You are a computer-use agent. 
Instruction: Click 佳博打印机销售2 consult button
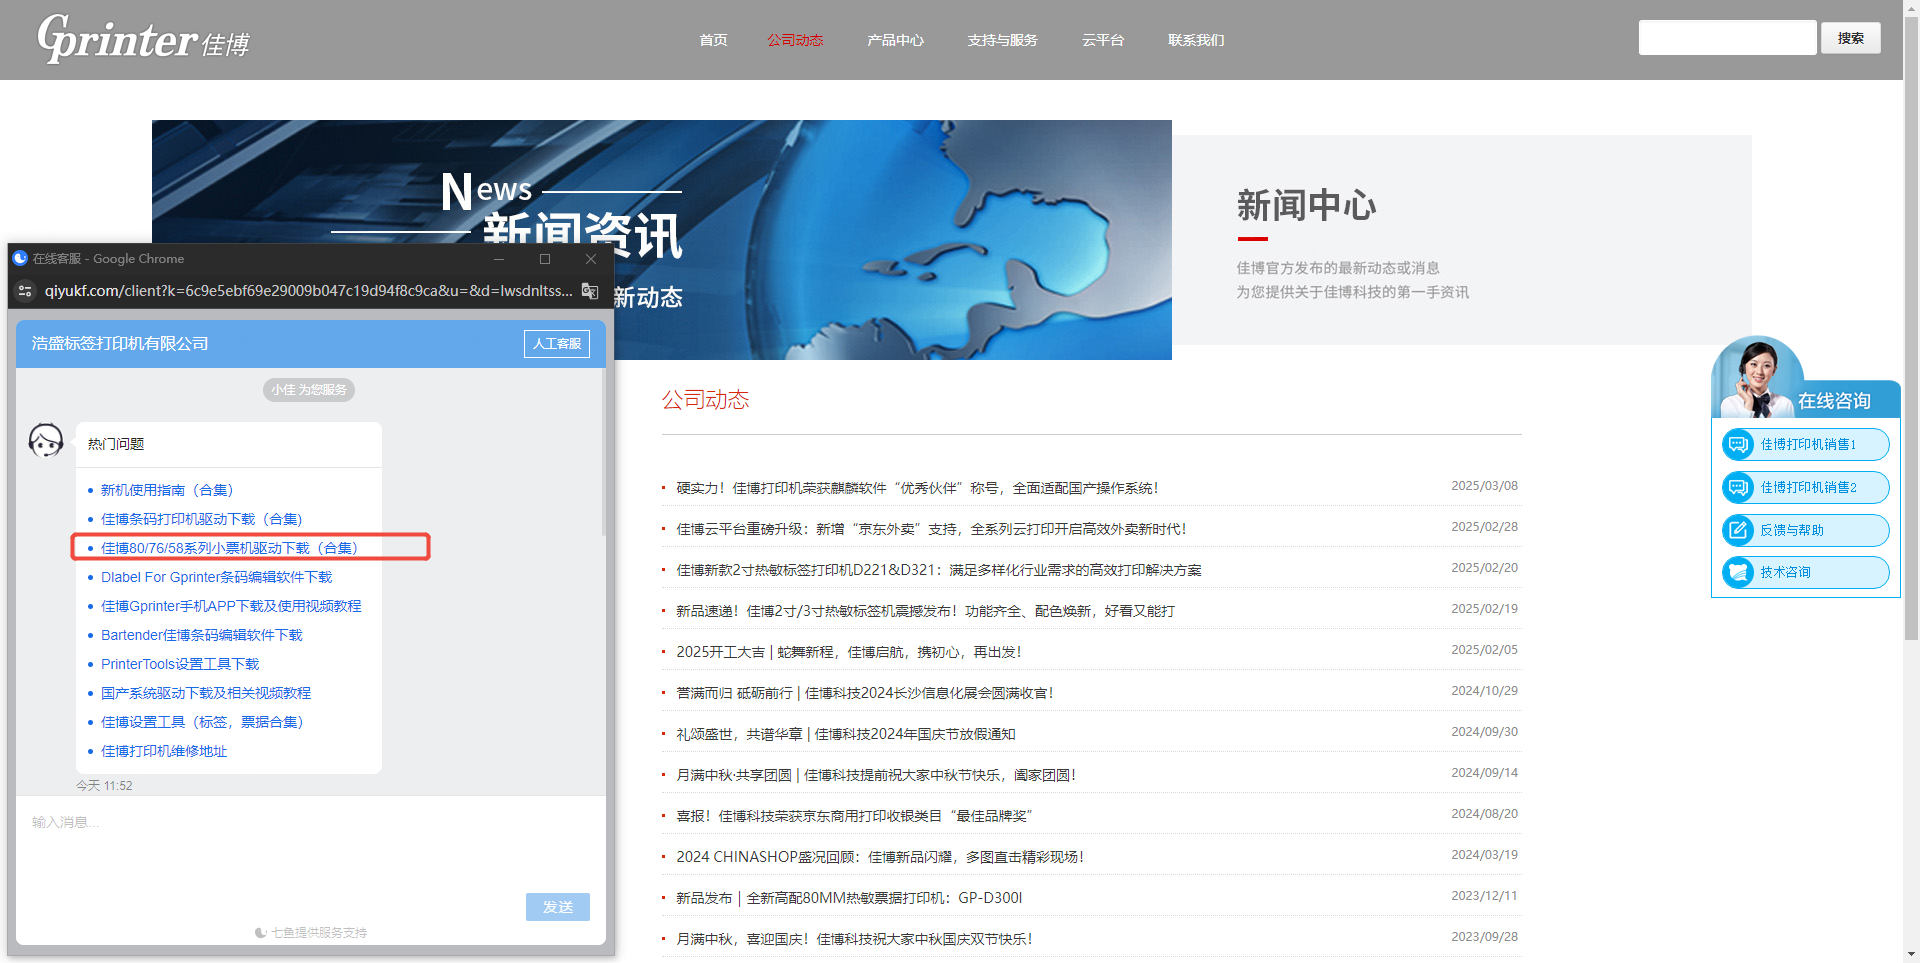pos(1806,487)
